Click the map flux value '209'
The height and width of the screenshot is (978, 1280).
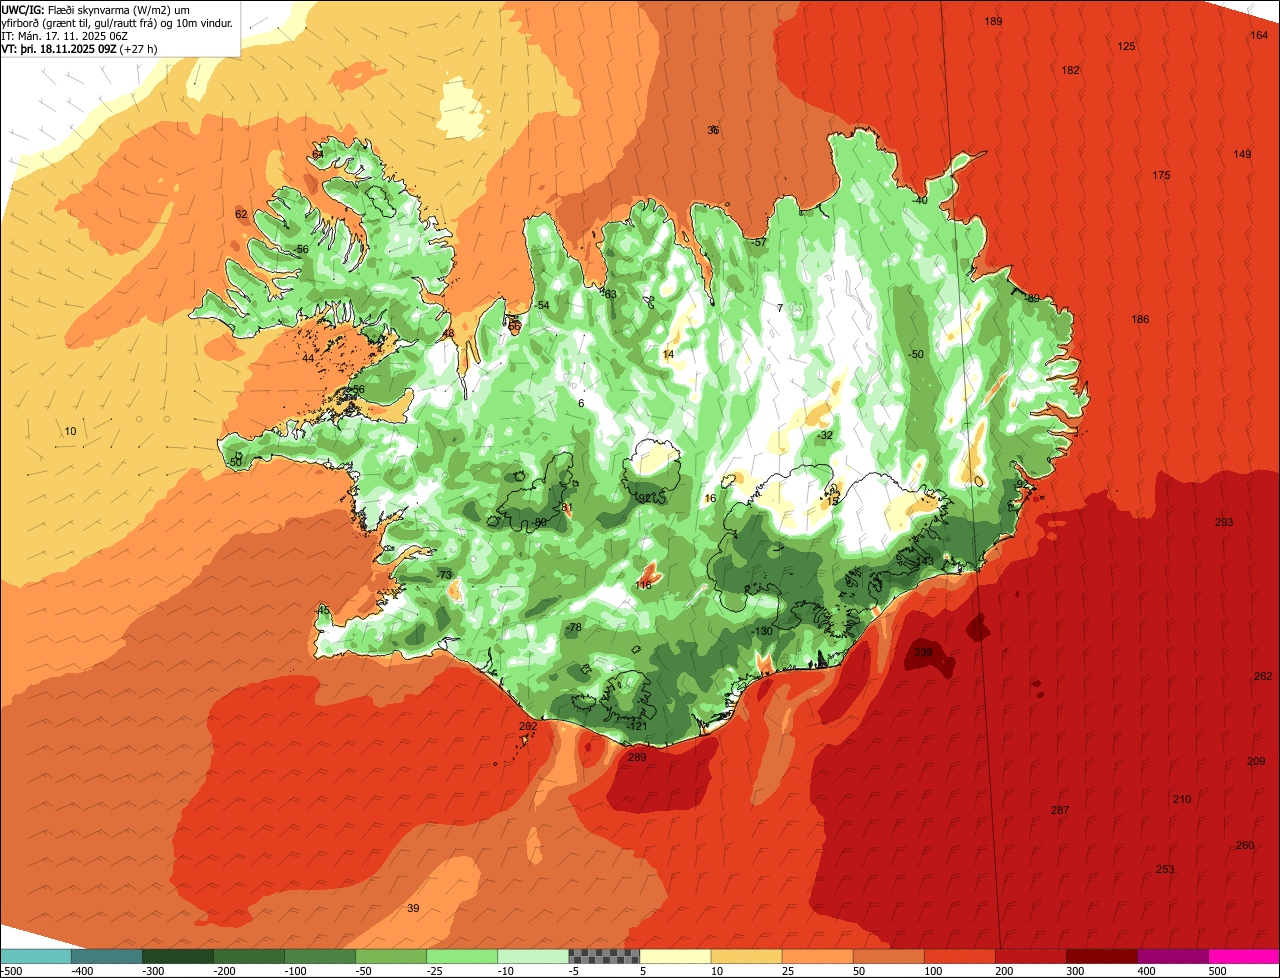1256,761
